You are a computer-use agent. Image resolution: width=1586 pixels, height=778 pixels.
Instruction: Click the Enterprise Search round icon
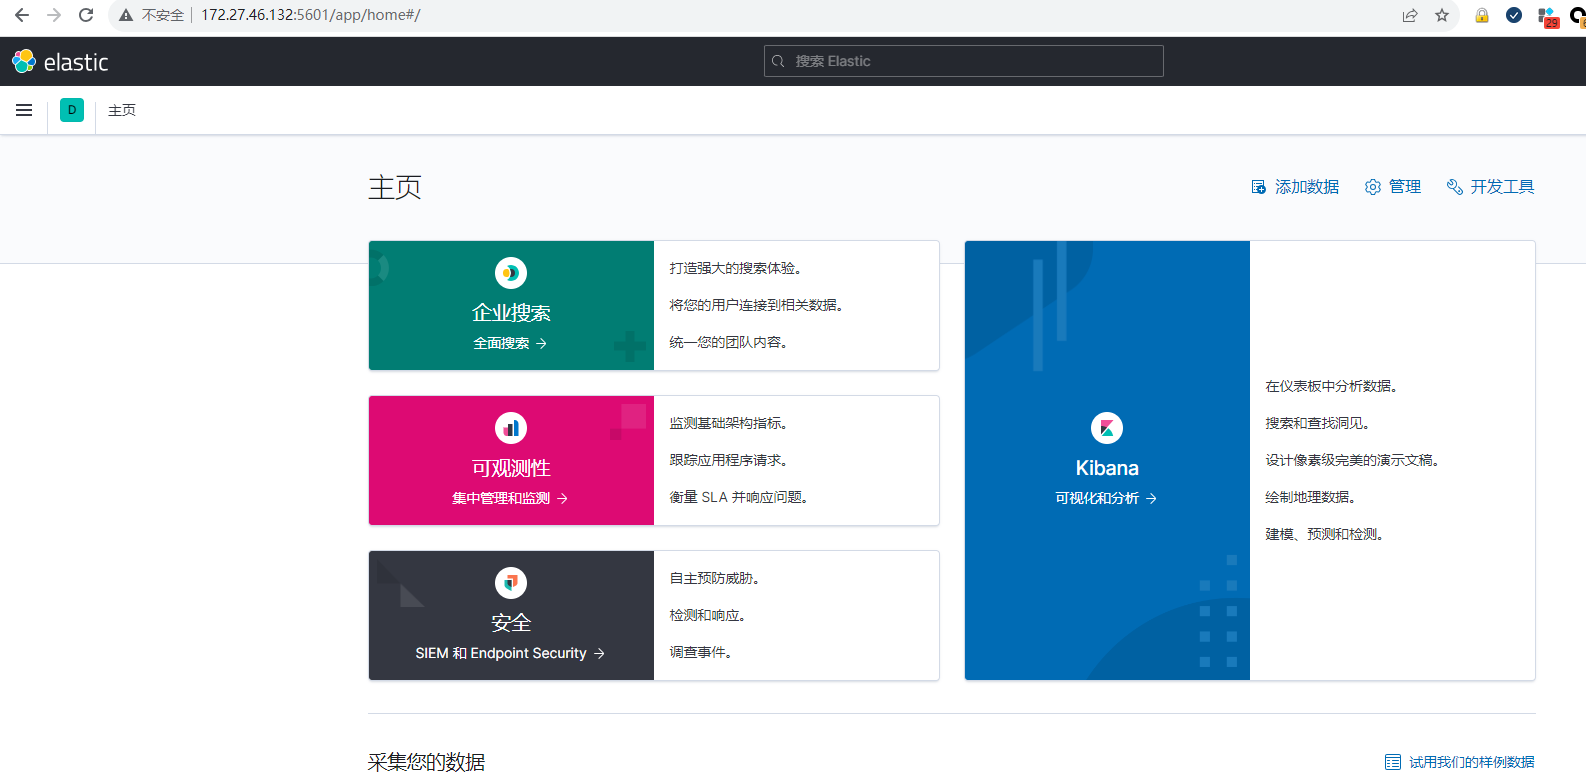511,273
